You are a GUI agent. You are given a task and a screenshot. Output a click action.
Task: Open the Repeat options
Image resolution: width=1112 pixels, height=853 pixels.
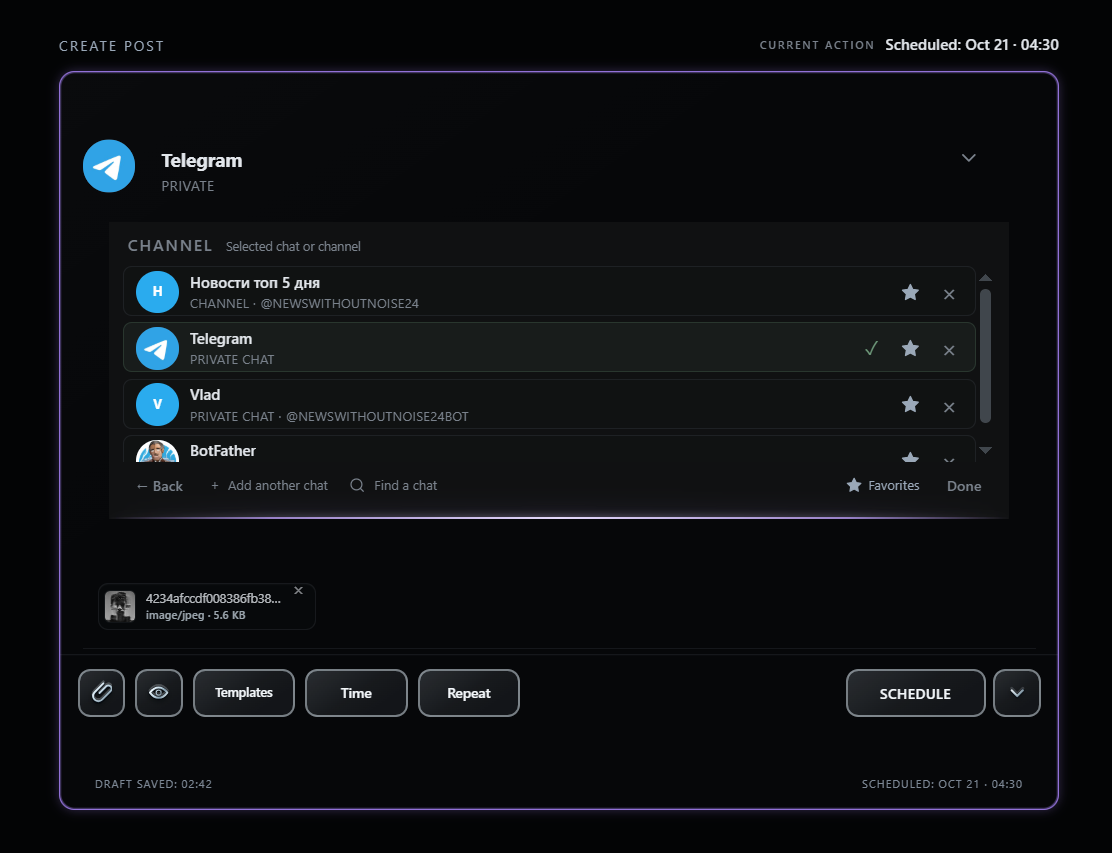[x=469, y=693]
